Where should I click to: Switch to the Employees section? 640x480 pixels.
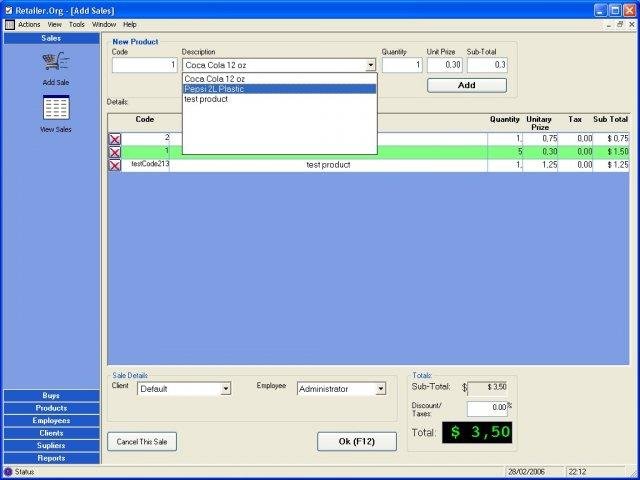51,421
